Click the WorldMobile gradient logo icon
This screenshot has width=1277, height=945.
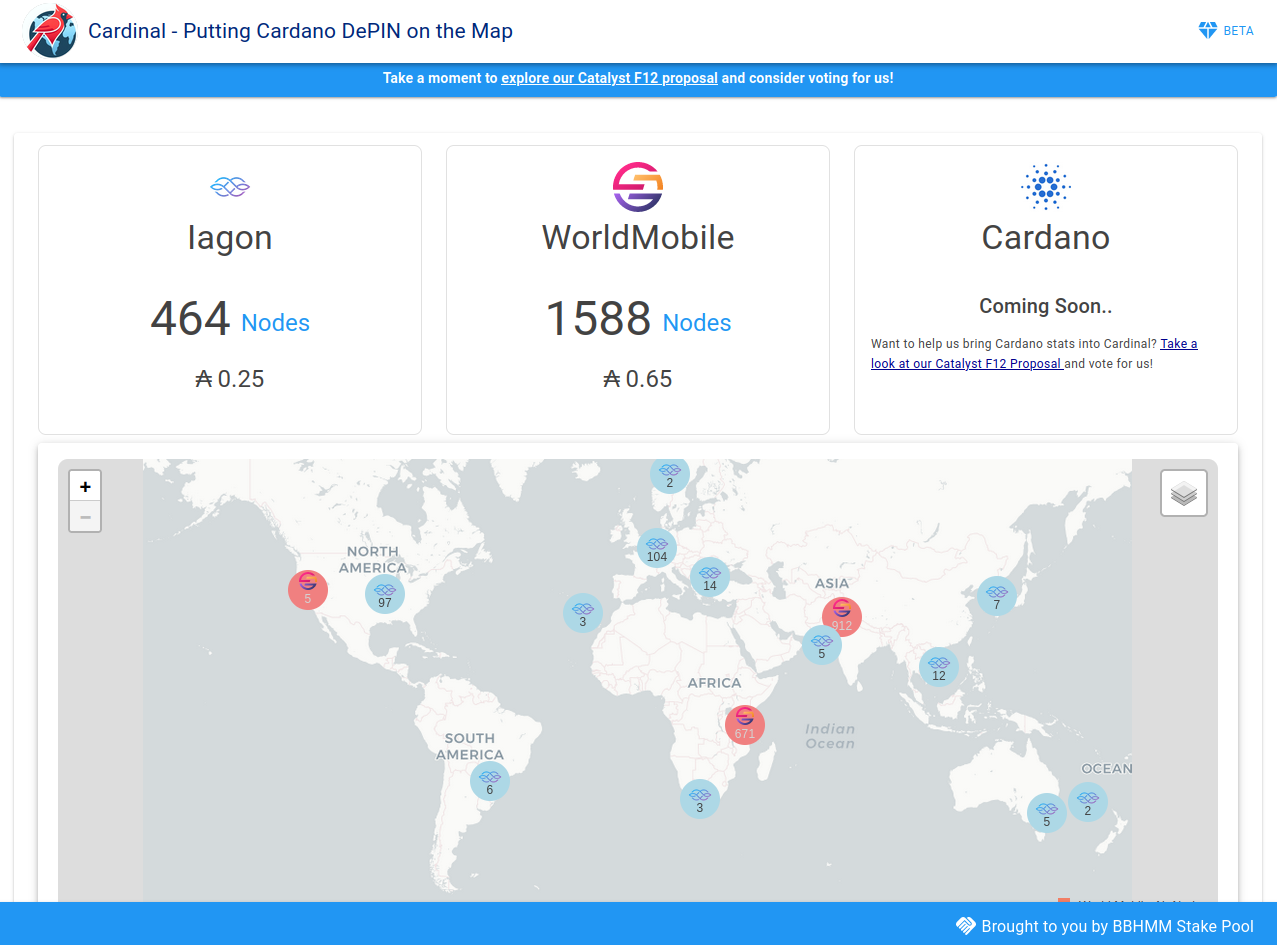point(637,185)
